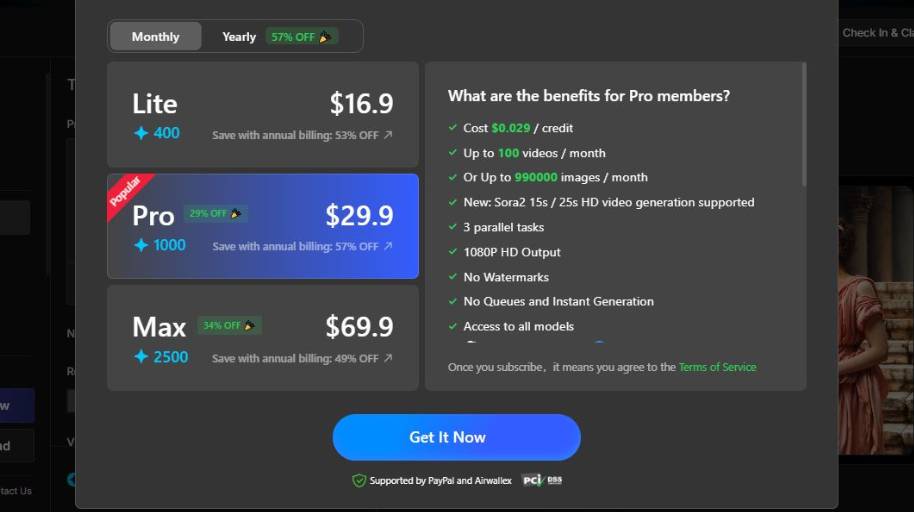This screenshot has width=914, height=512.
Task: Click the Pro plan credits sparkle icon
Action: [141, 245]
